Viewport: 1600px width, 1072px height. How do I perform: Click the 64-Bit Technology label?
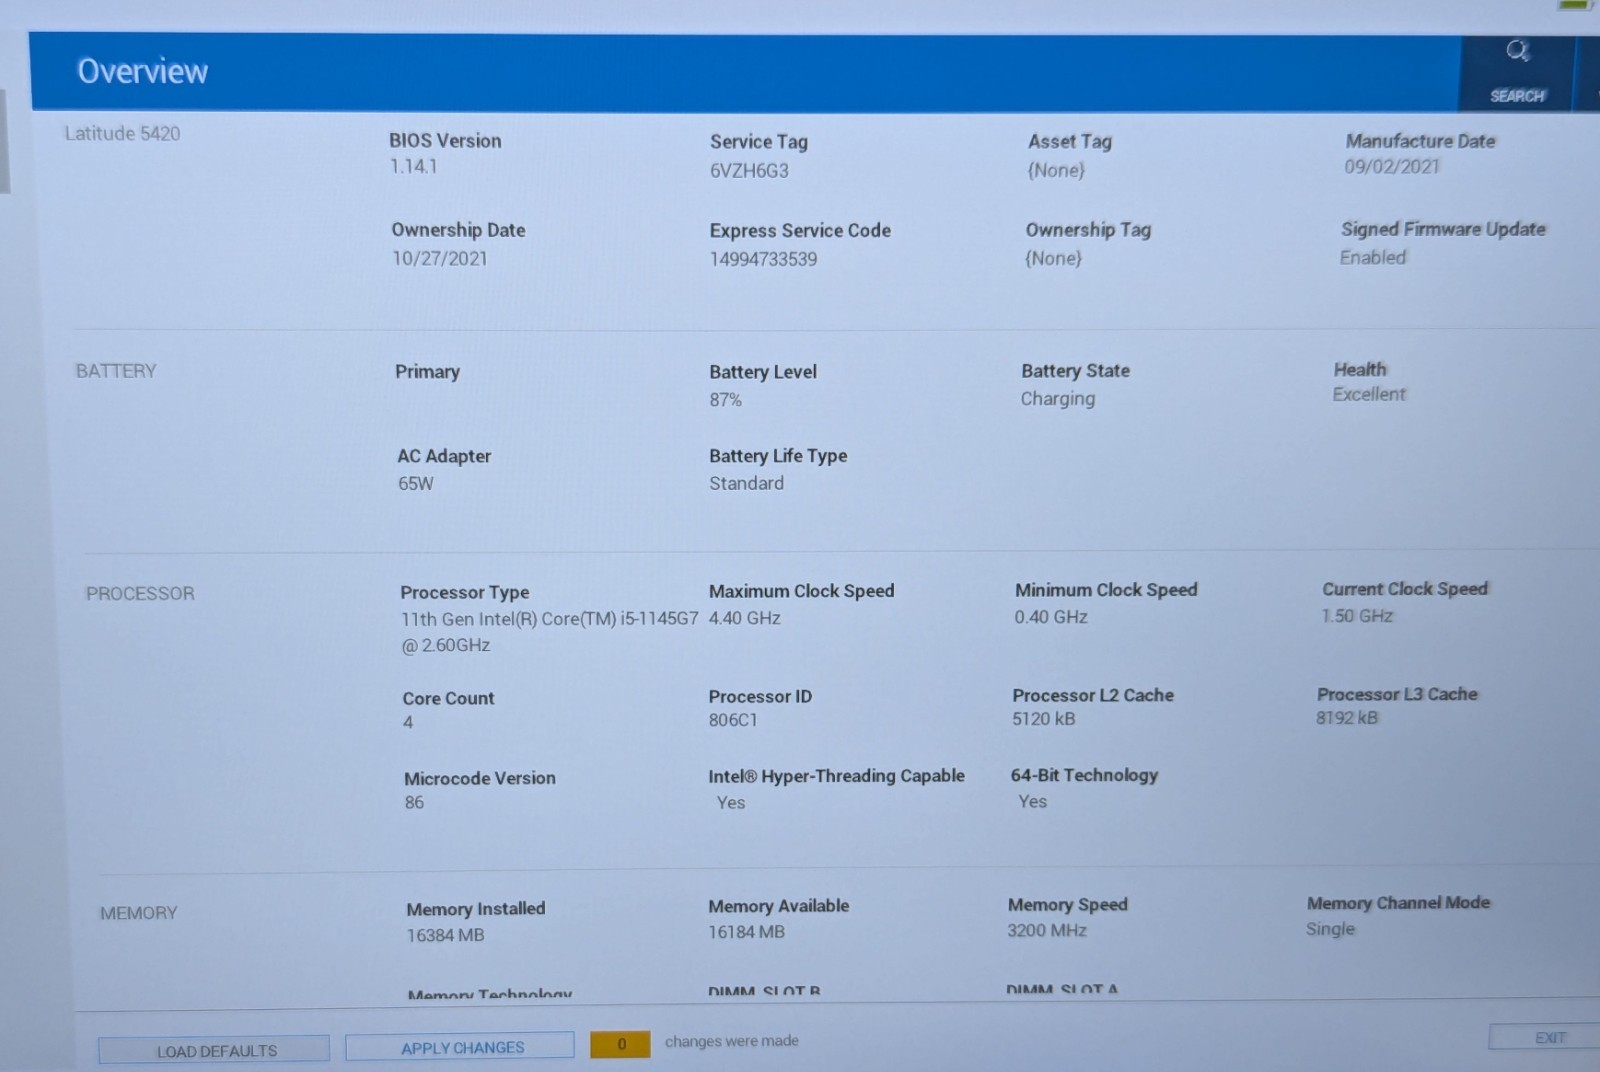1084,775
